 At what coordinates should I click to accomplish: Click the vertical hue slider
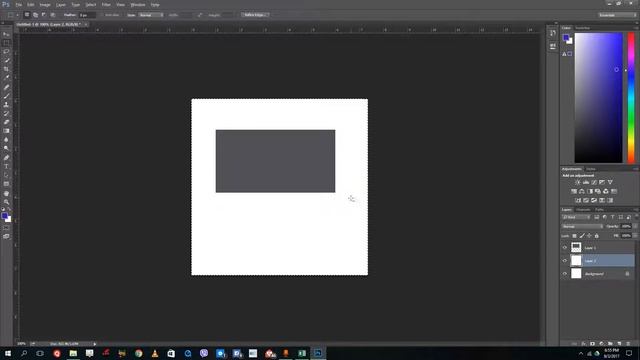coord(631,98)
